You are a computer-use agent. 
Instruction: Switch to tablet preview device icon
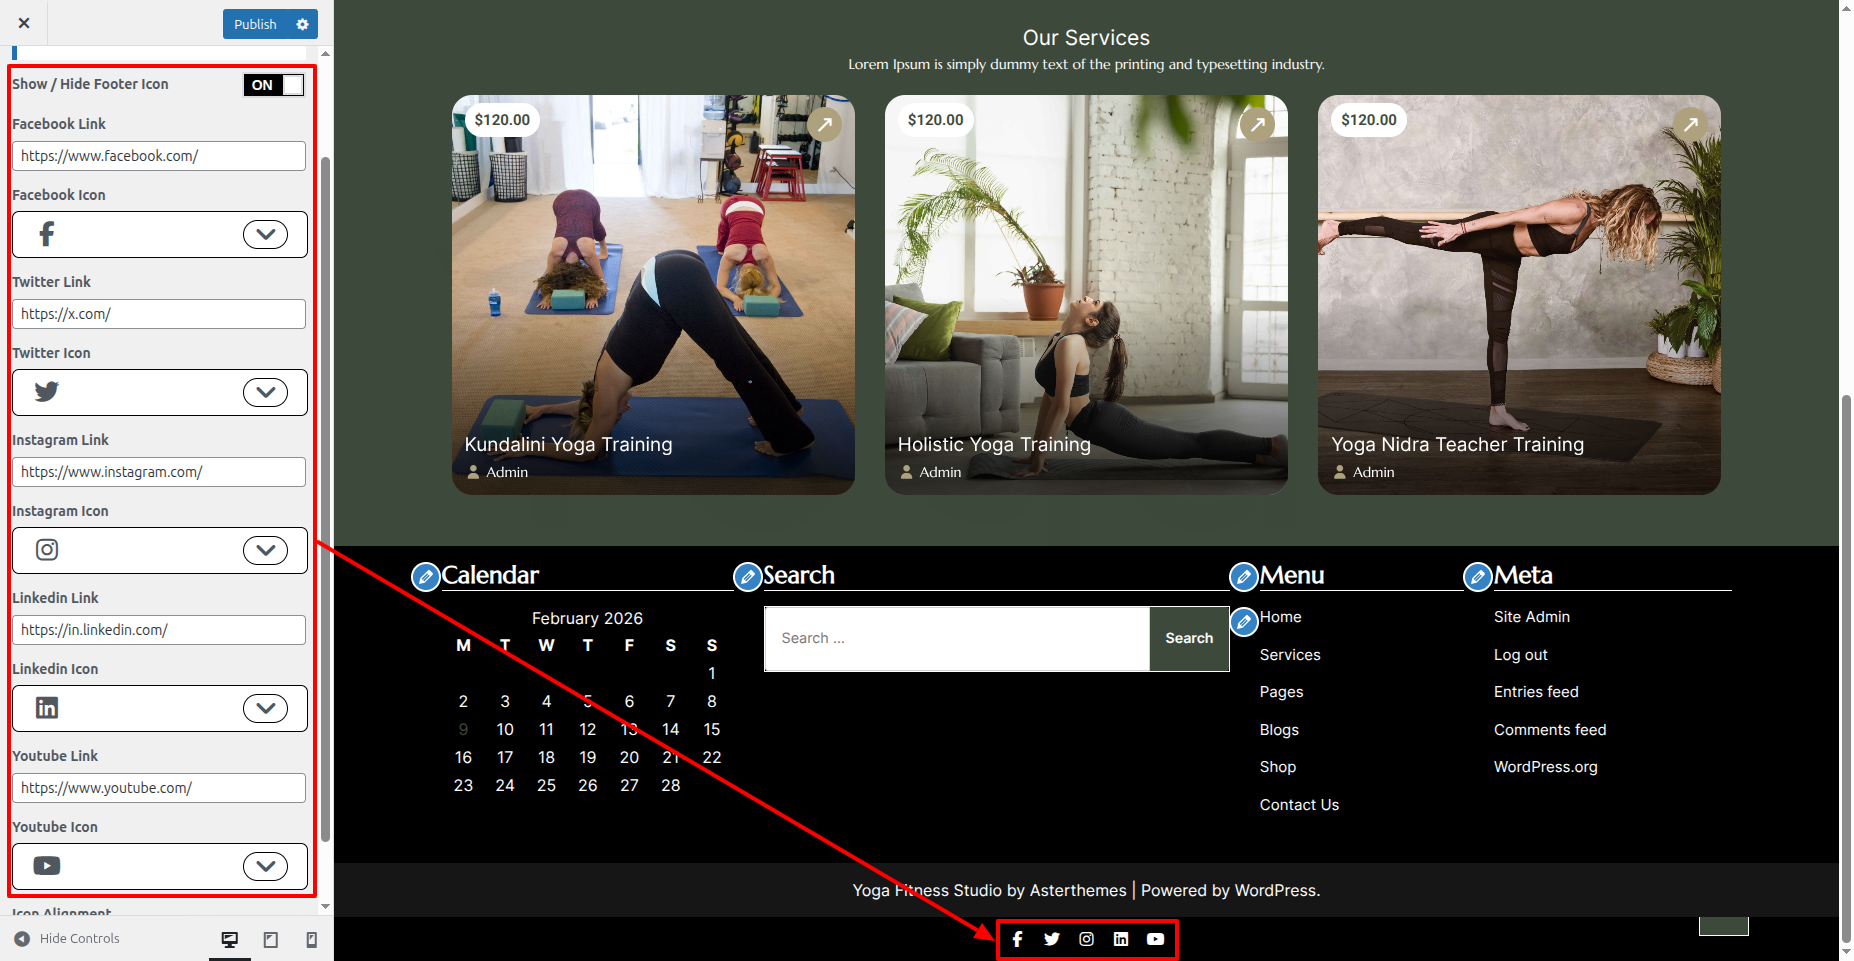[x=270, y=939]
